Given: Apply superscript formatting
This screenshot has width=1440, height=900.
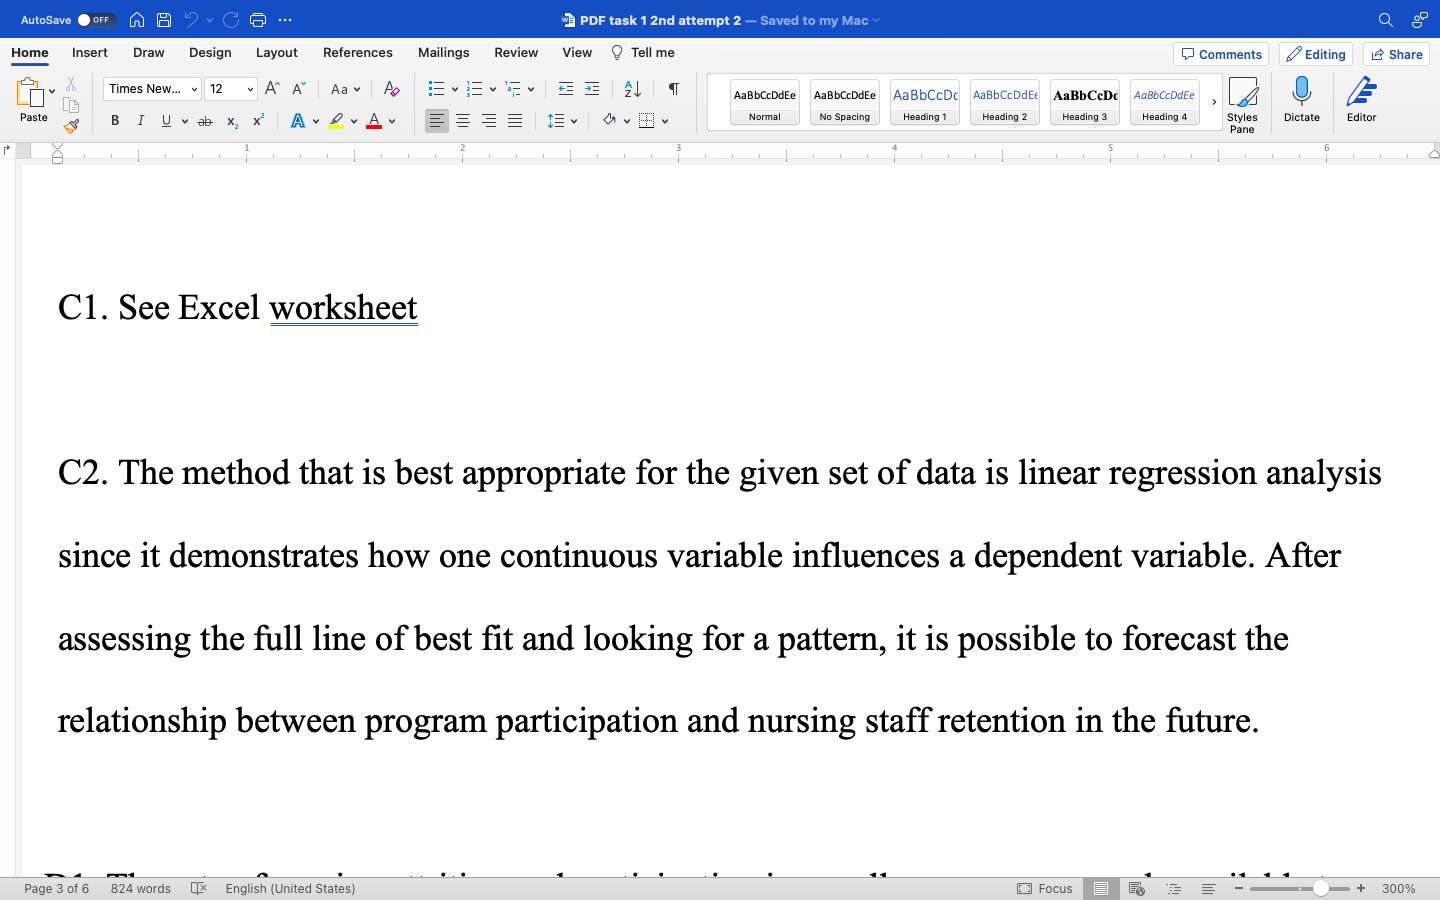Looking at the screenshot, I should [x=258, y=120].
